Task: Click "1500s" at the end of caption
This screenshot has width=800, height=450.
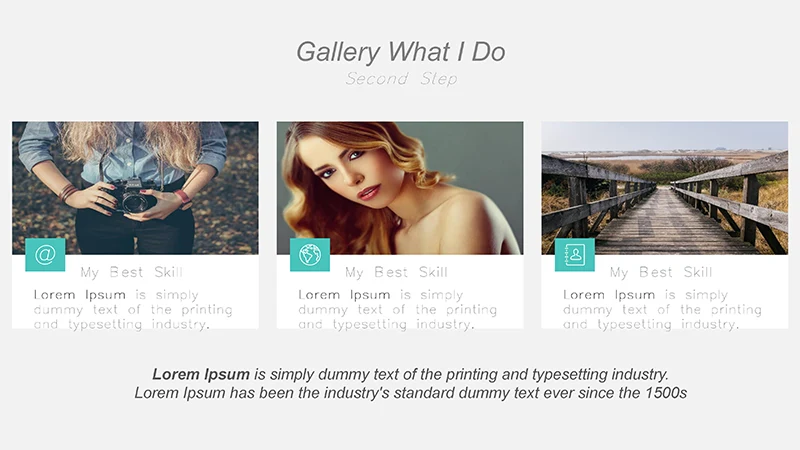Action: (x=664, y=394)
